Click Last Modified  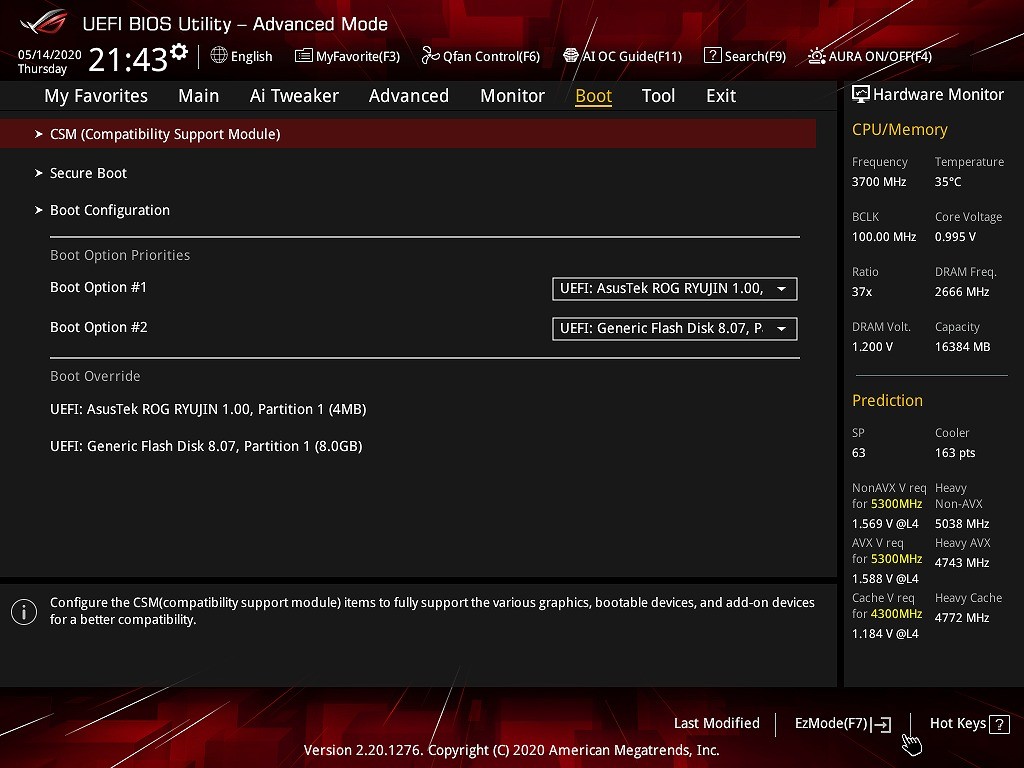click(716, 724)
